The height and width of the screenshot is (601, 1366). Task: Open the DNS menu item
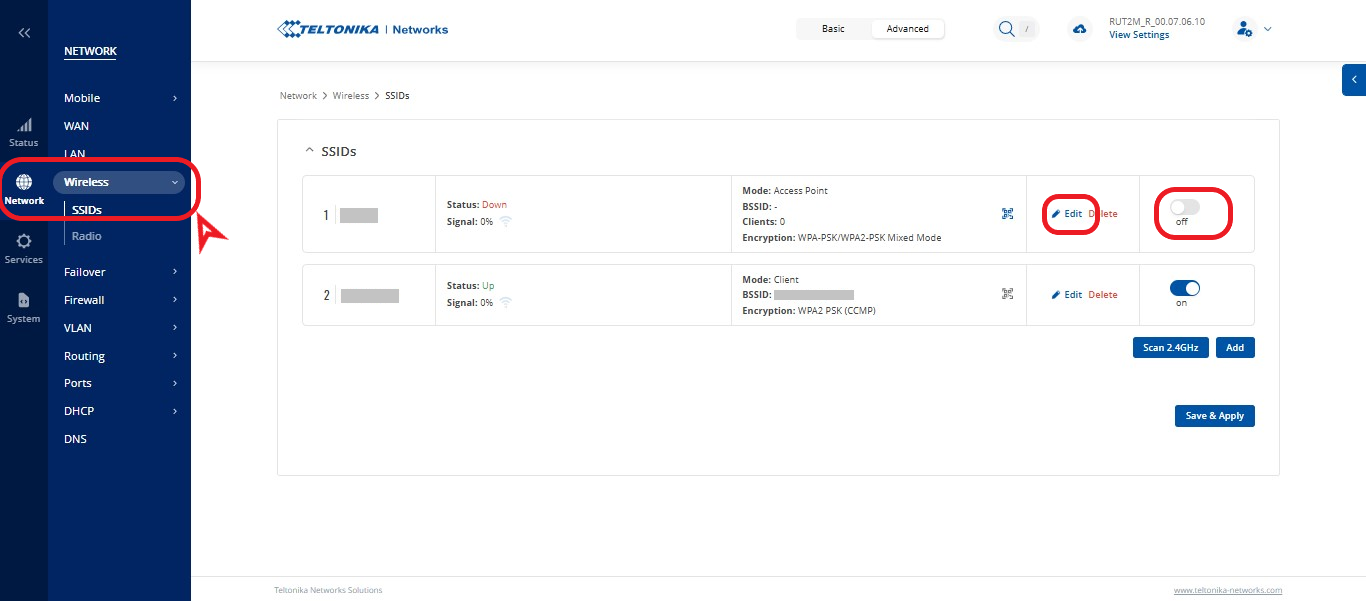coord(76,439)
